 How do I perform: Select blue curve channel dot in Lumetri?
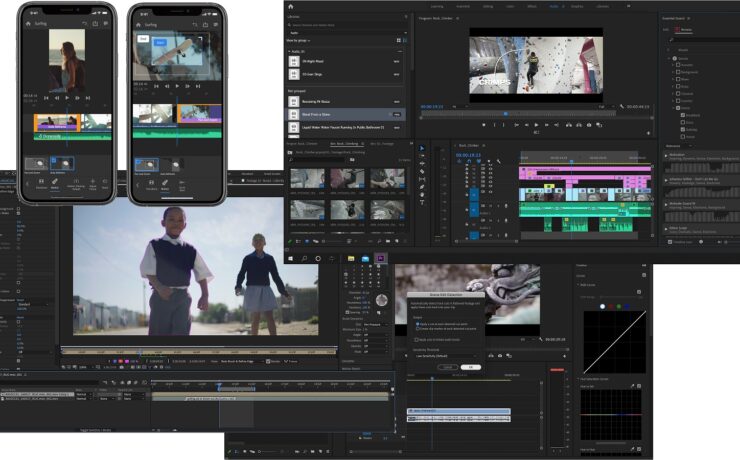(627, 307)
